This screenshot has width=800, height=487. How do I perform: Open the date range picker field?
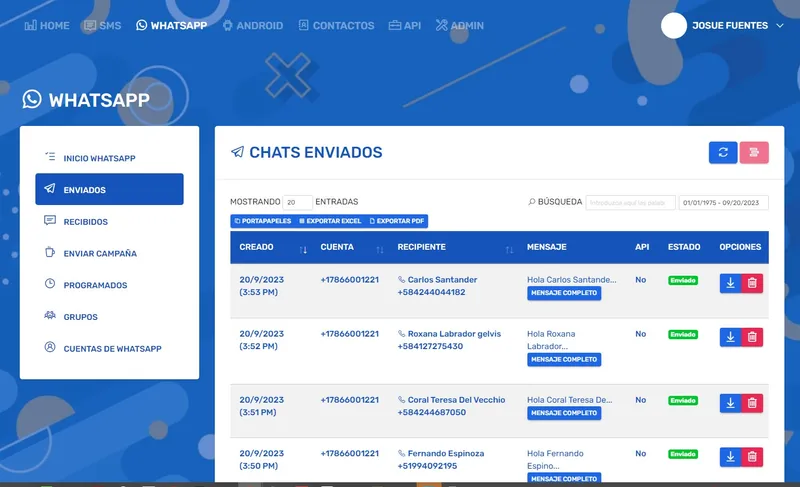pyautogui.click(x=723, y=202)
